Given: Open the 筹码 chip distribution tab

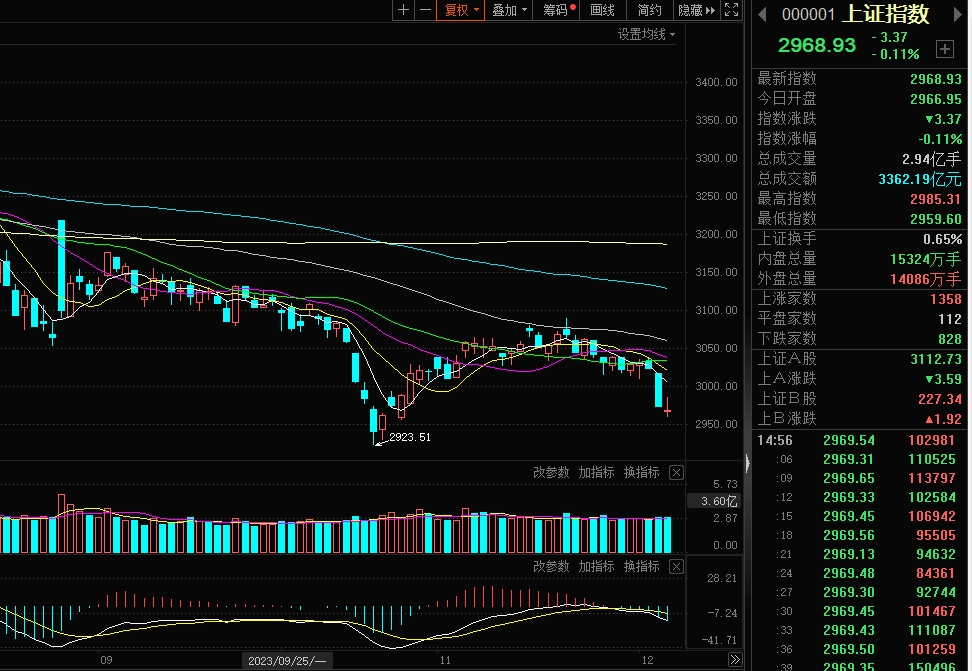Looking at the screenshot, I should 557,10.
